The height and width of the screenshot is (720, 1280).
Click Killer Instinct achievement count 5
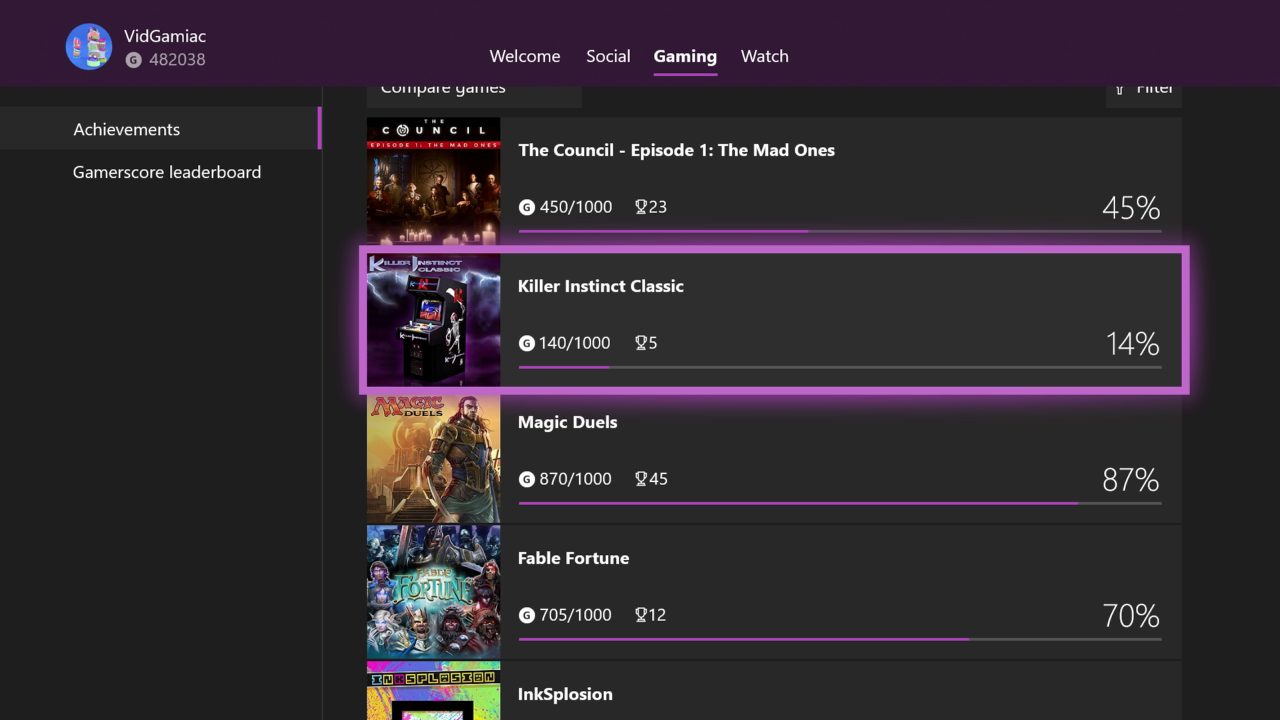[653, 343]
